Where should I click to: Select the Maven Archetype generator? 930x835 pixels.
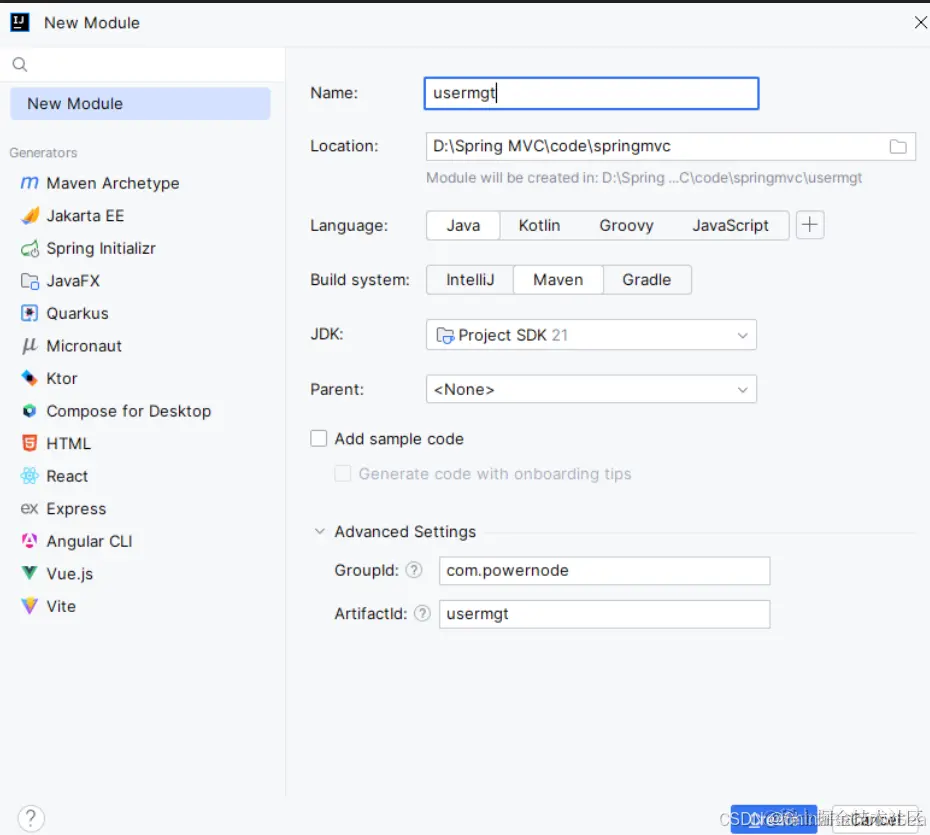[x=100, y=183]
